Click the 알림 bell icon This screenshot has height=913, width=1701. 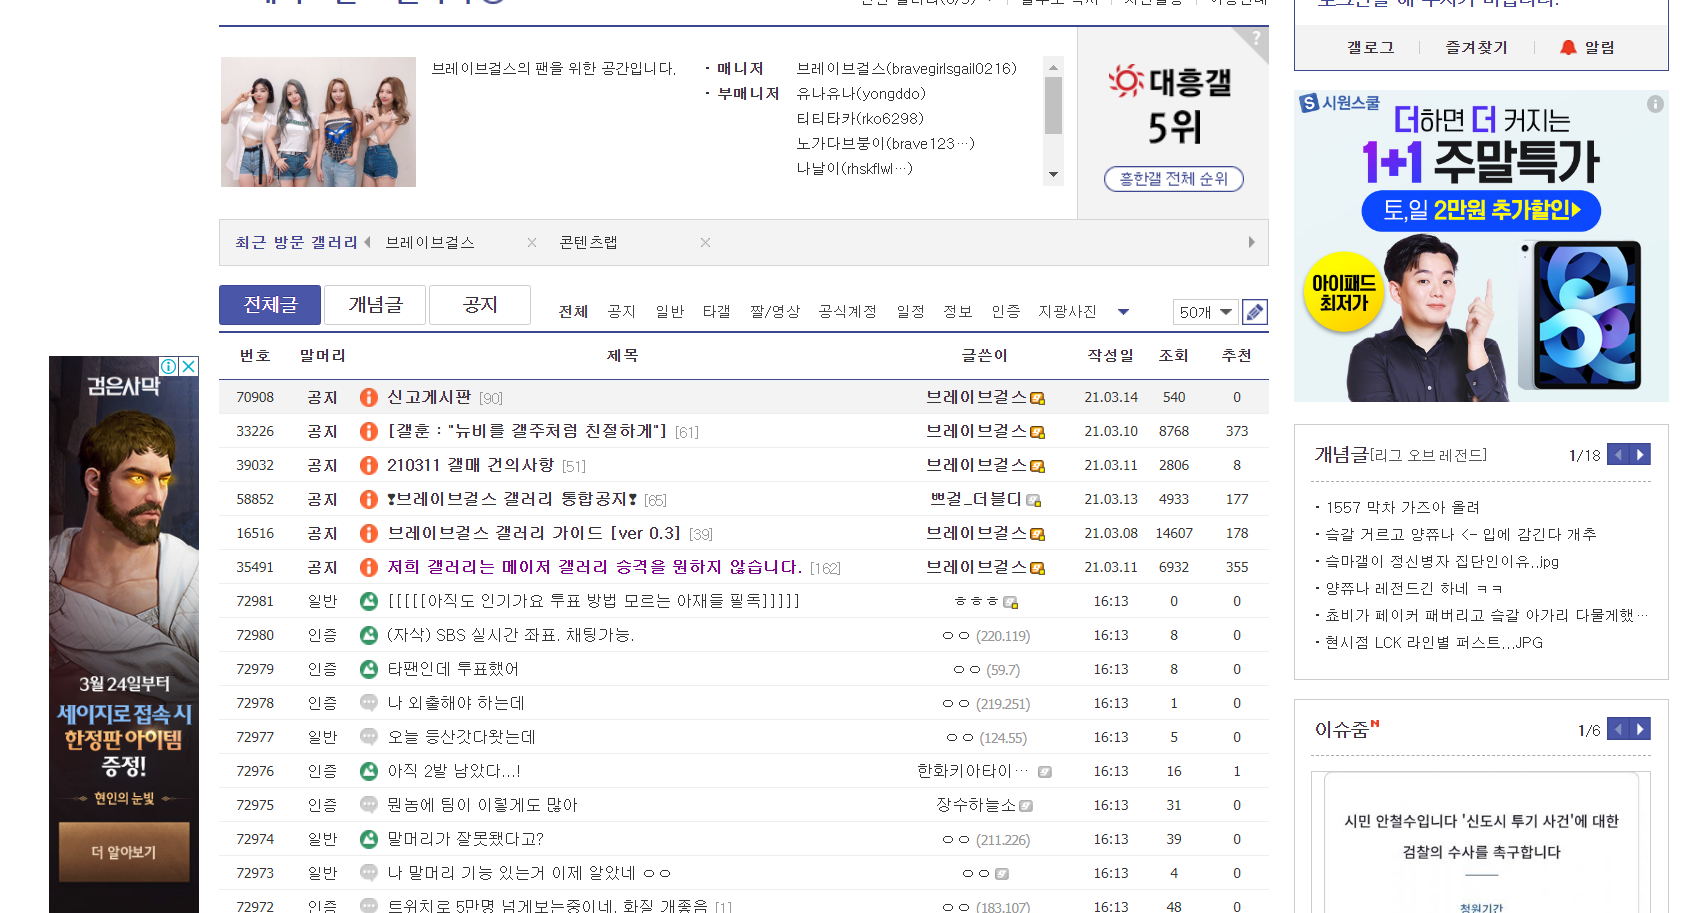[x=1568, y=47]
